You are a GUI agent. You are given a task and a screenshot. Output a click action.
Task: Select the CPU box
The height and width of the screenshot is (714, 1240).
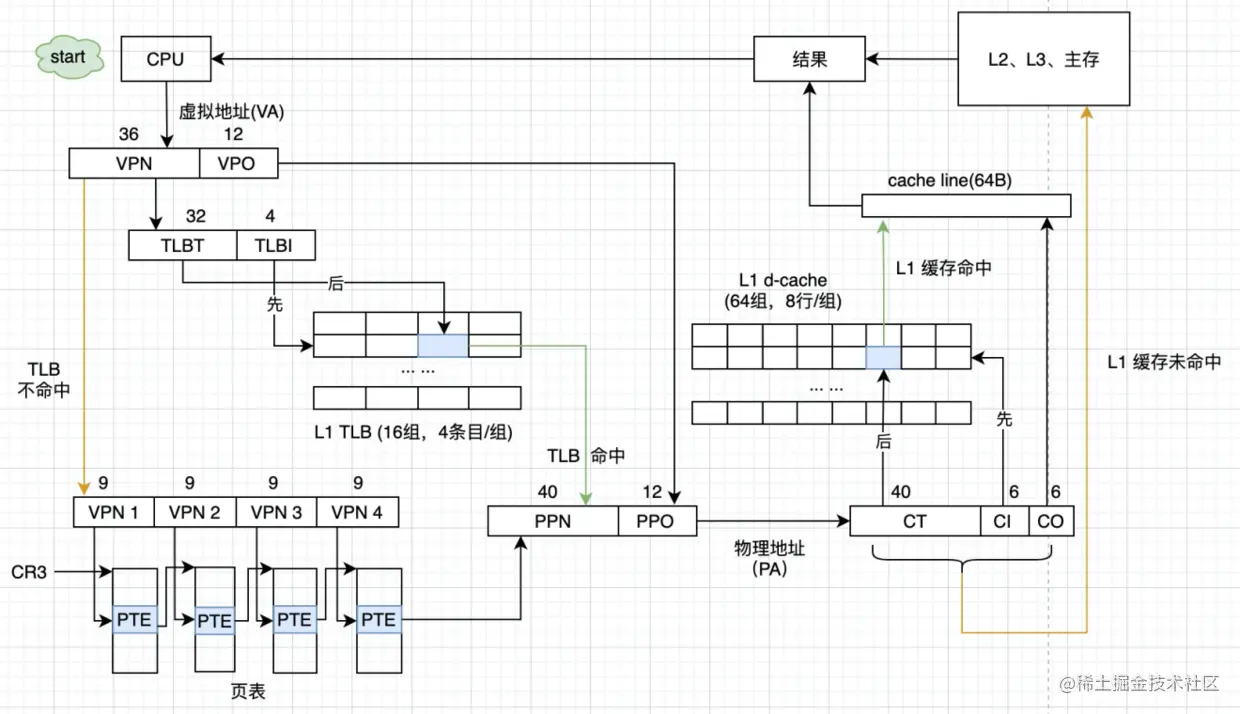coord(166,59)
